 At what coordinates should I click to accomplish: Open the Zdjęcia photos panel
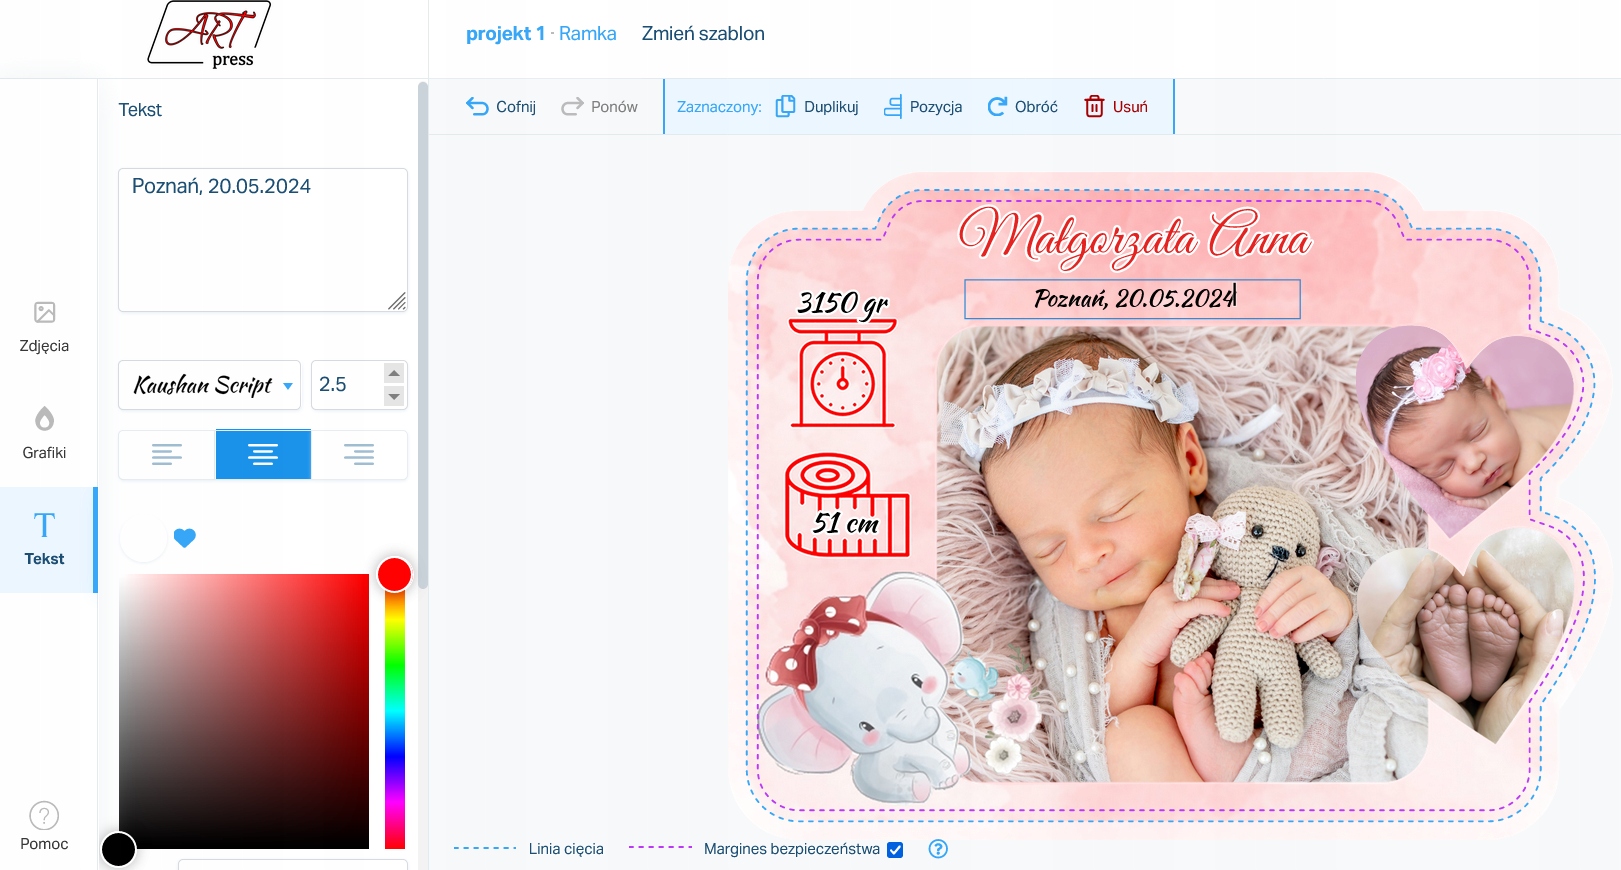[44, 327]
